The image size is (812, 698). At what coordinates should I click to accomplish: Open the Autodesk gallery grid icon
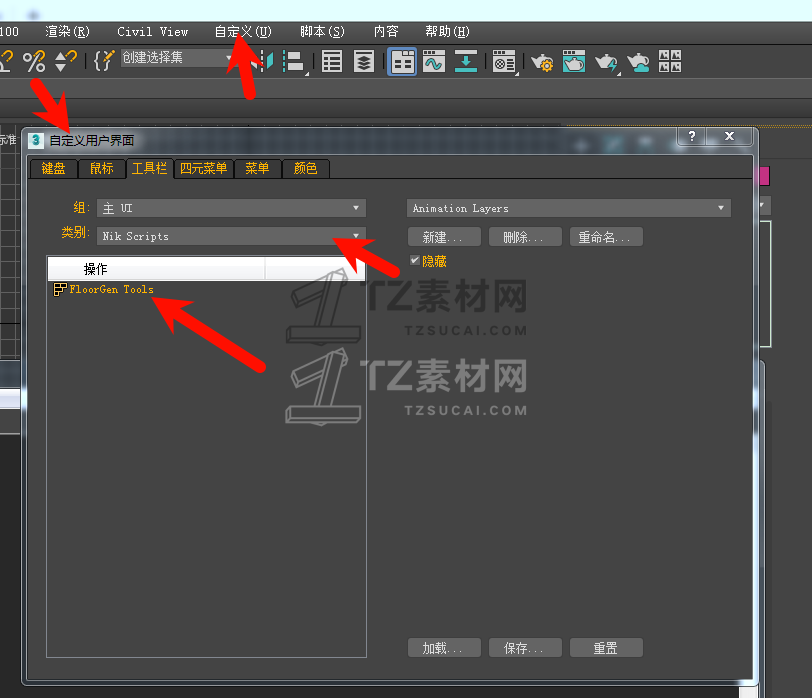pyautogui.click(x=670, y=61)
